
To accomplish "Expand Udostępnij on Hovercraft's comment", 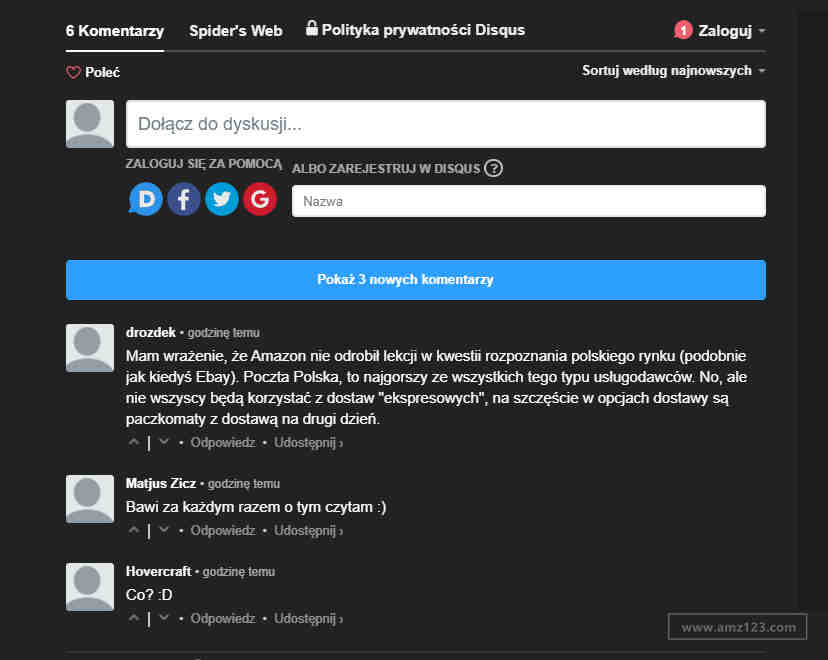I will tap(308, 618).
